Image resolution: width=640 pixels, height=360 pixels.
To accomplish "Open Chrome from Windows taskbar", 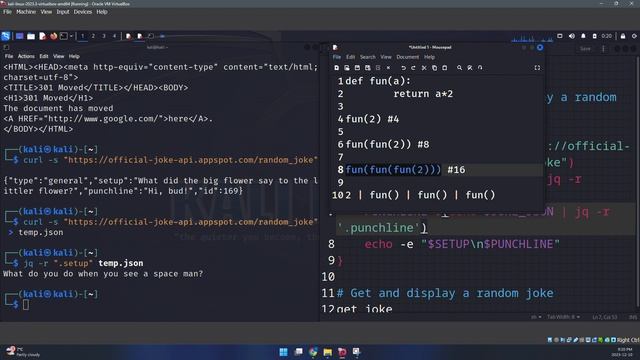I will click(x=313, y=352).
